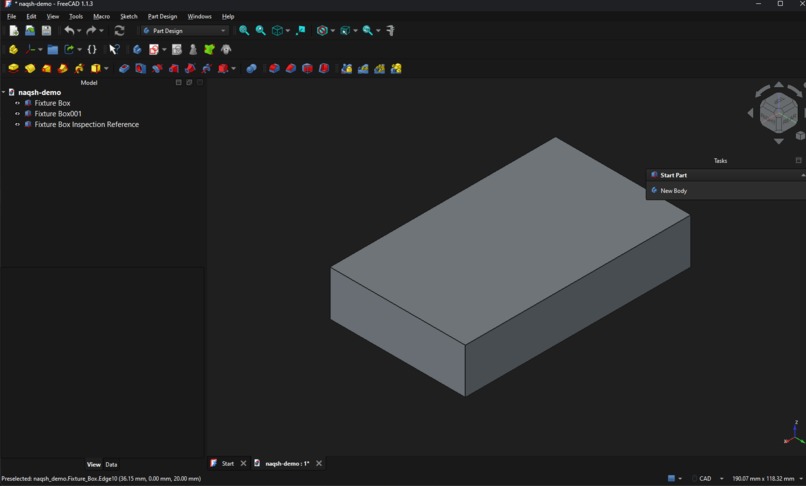Open the Help menu
This screenshot has height=486, width=806.
(x=228, y=16)
